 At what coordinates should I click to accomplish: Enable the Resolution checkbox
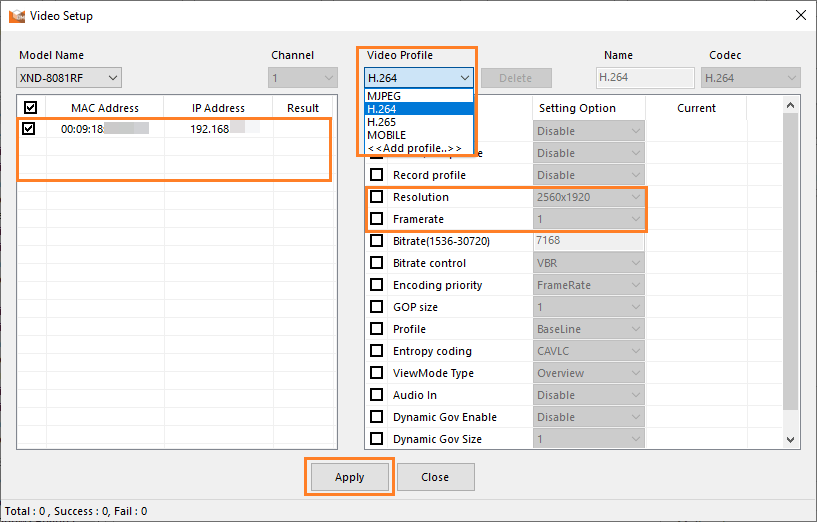(376, 196)
